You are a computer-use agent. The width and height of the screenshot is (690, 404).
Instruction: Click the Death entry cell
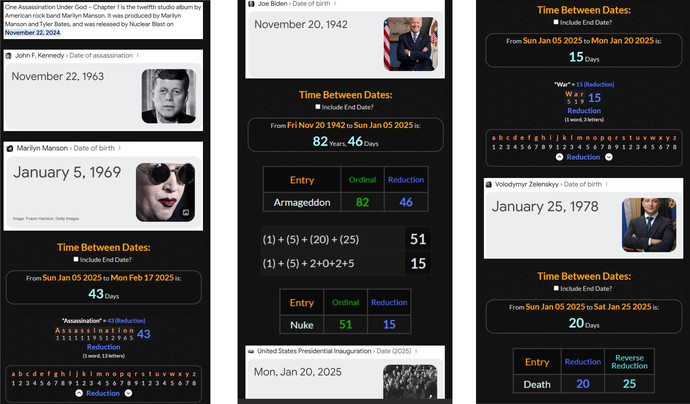point(537,384)
